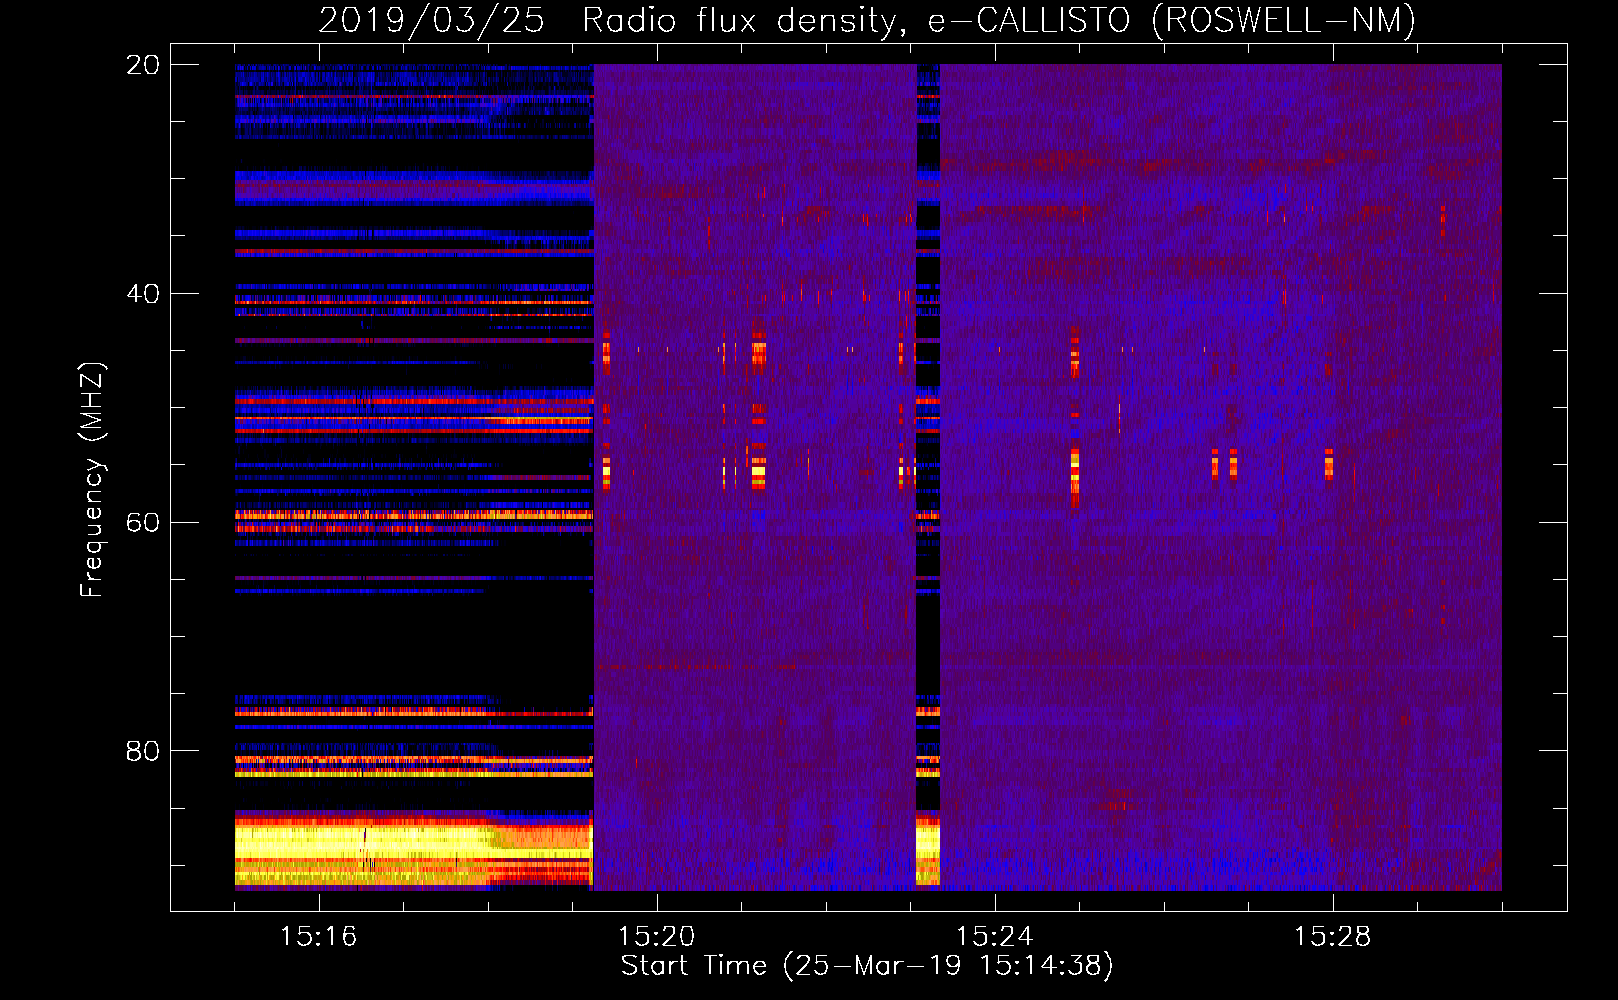Select the 'Frequency (MHZ)' axis label
The image size is (1618, 1000).
[x=92, y=480]
